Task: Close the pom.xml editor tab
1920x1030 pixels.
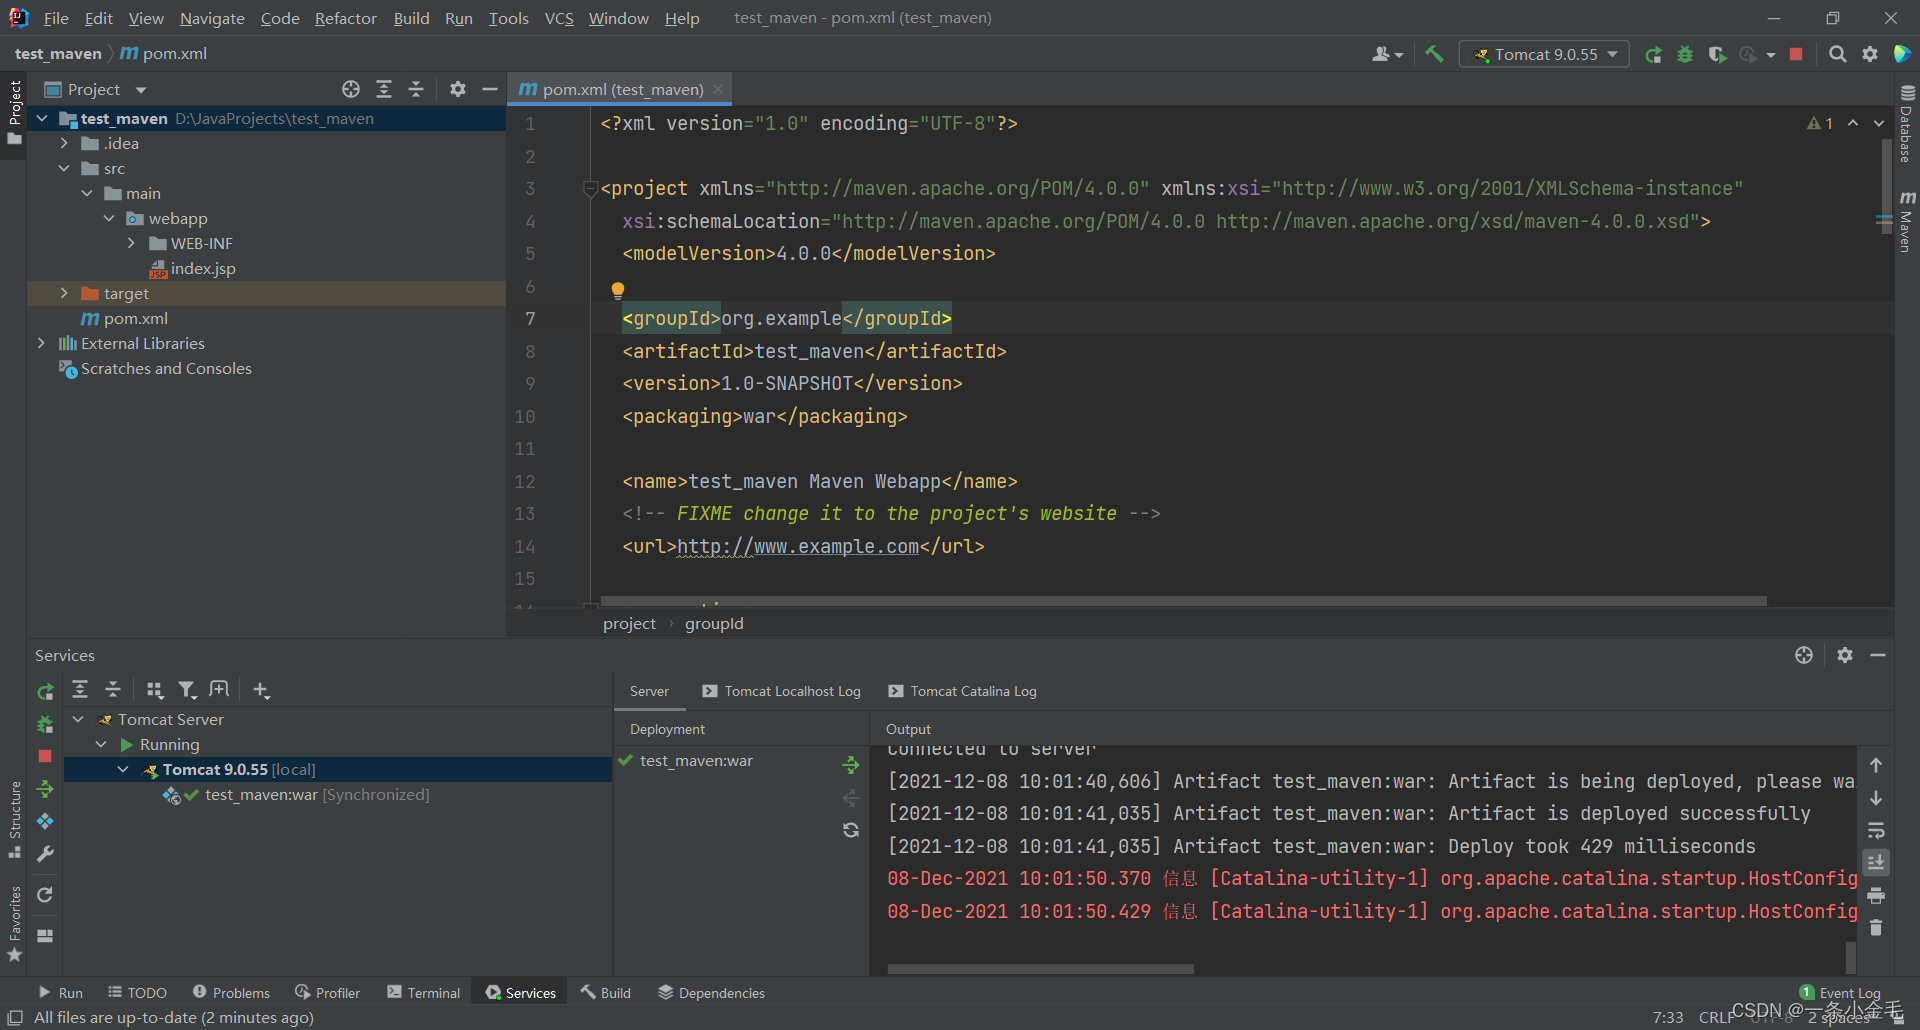Action: point(718,89)
